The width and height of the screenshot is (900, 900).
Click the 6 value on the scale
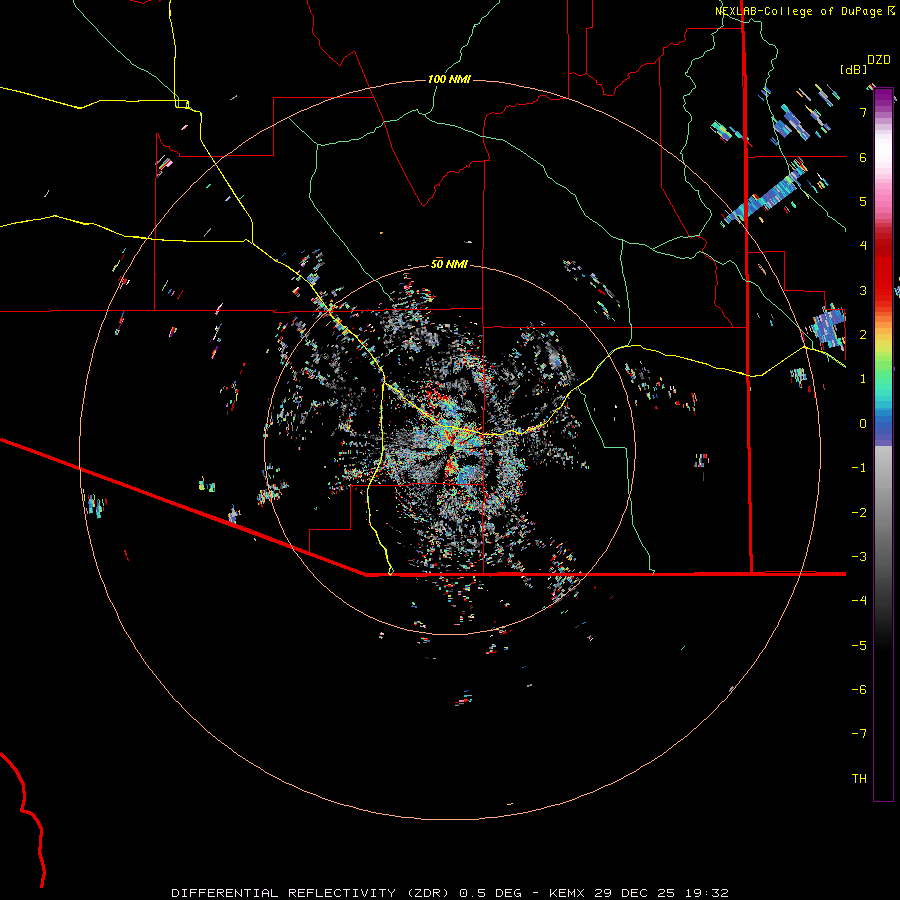pos(863,157)
